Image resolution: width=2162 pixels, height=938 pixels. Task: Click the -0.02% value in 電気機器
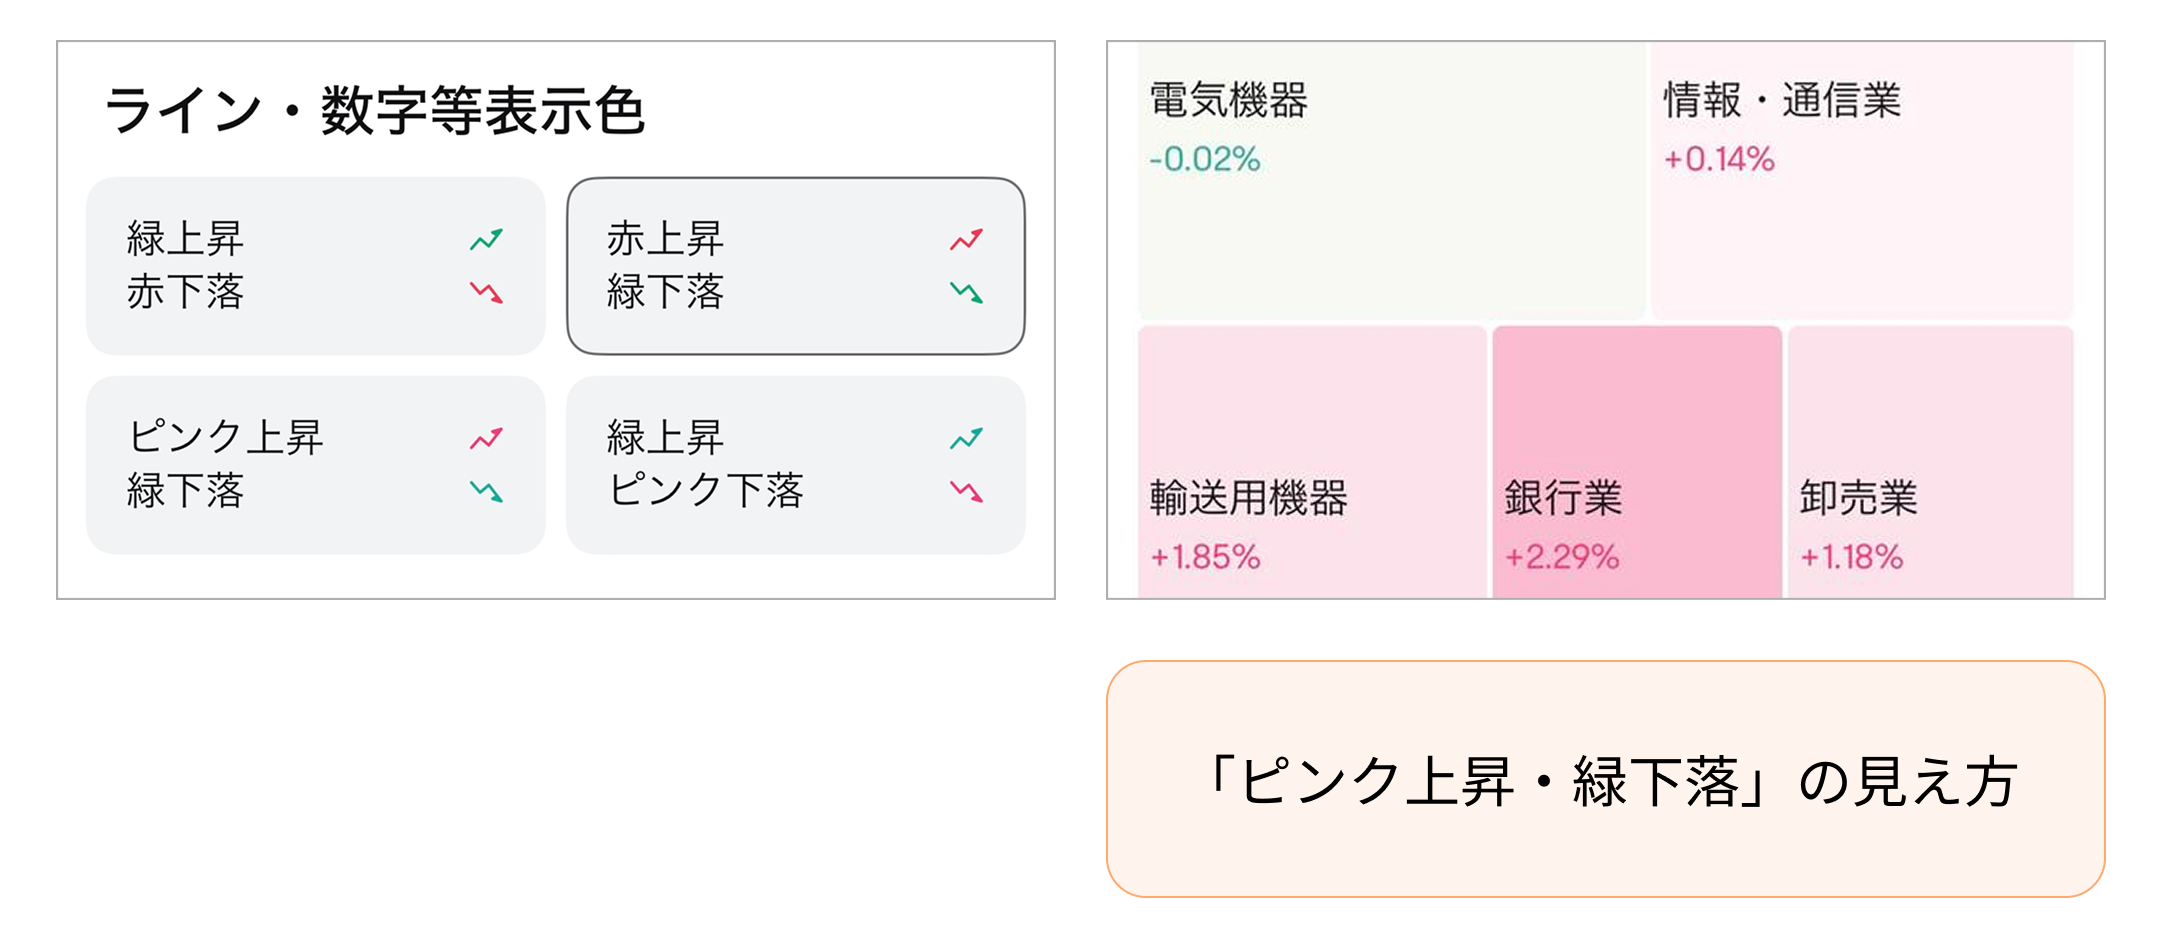pyautogui.click(x=1205, y=159)
